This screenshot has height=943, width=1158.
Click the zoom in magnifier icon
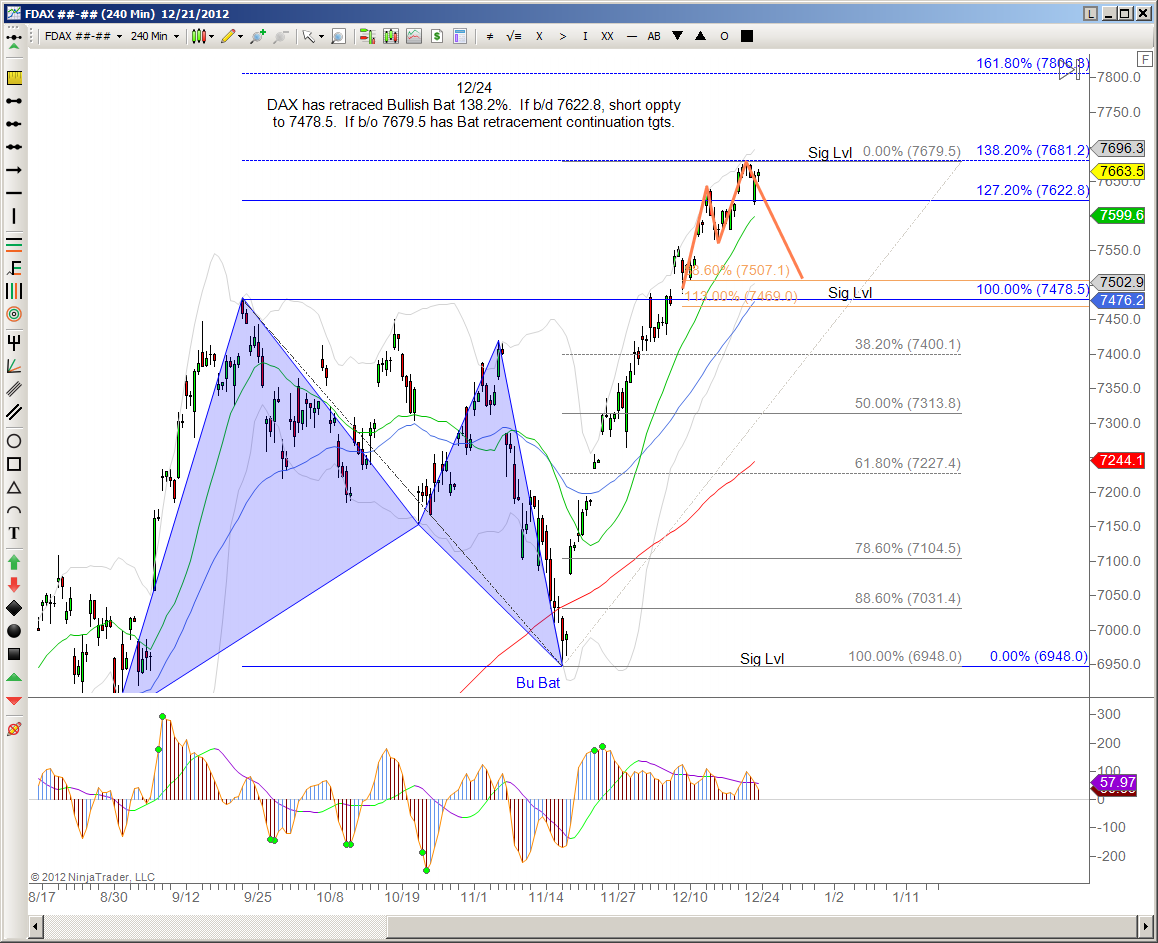pos(338,36)
